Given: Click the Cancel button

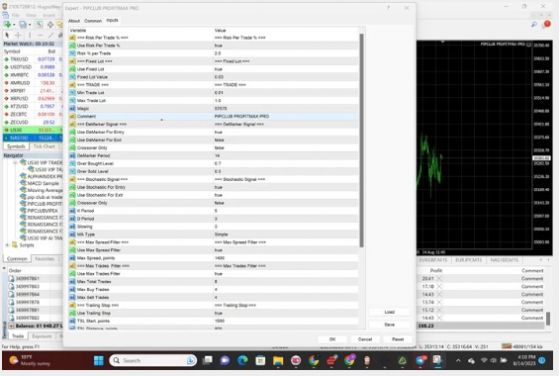Looking at the screenshot, I should click(365, 339).
